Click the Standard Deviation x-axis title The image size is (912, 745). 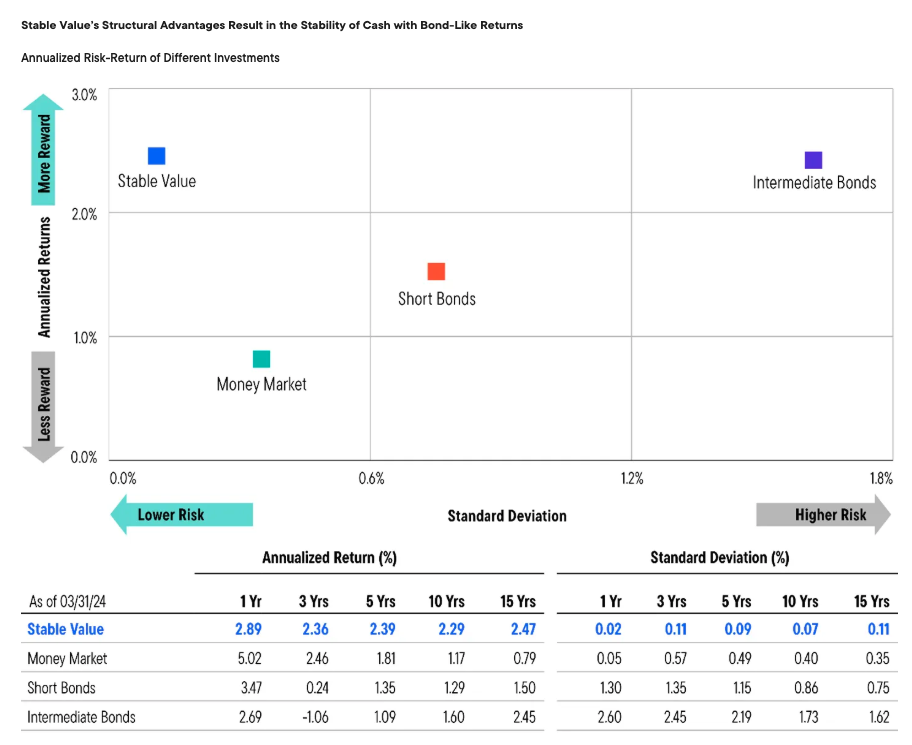(506, 516)
